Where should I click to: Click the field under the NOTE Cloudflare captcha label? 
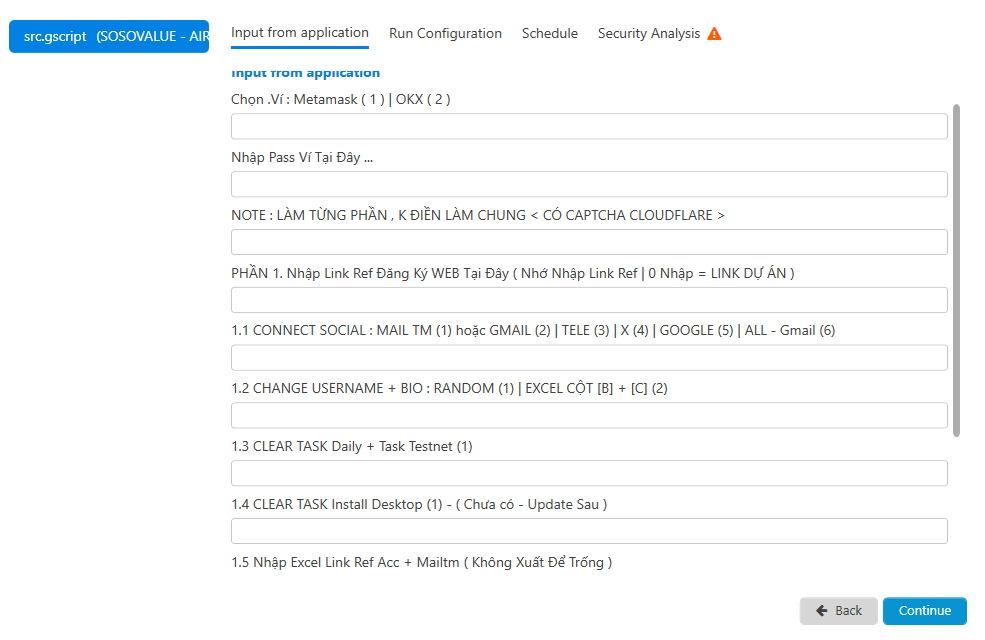[x=589, y=242]
